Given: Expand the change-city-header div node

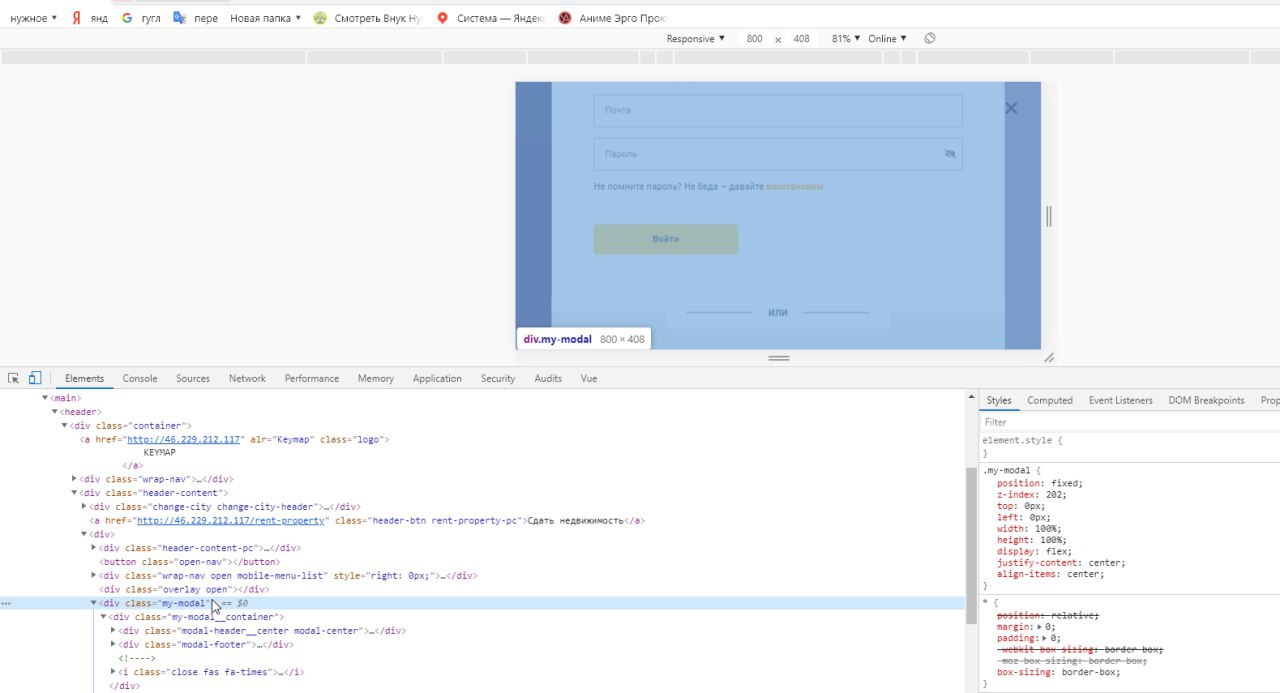Looking at the screenshot, I should point(85,507).
